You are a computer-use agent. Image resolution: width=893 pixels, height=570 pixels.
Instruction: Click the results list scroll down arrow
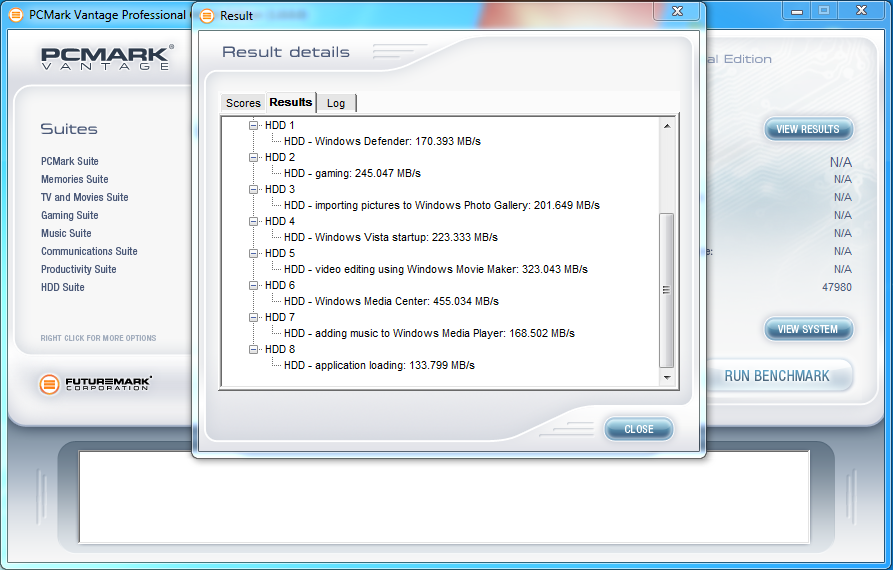pos(667,378)
